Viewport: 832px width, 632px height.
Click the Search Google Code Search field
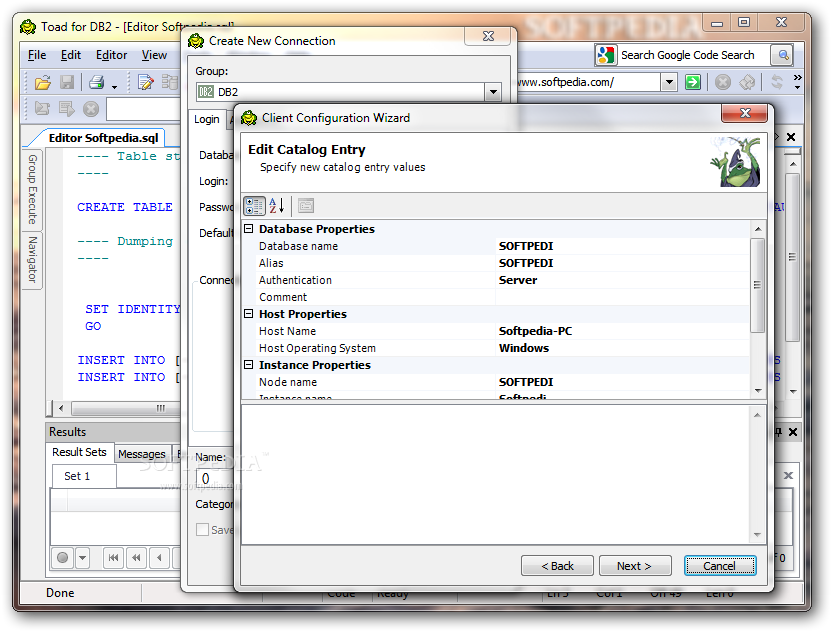692,55
